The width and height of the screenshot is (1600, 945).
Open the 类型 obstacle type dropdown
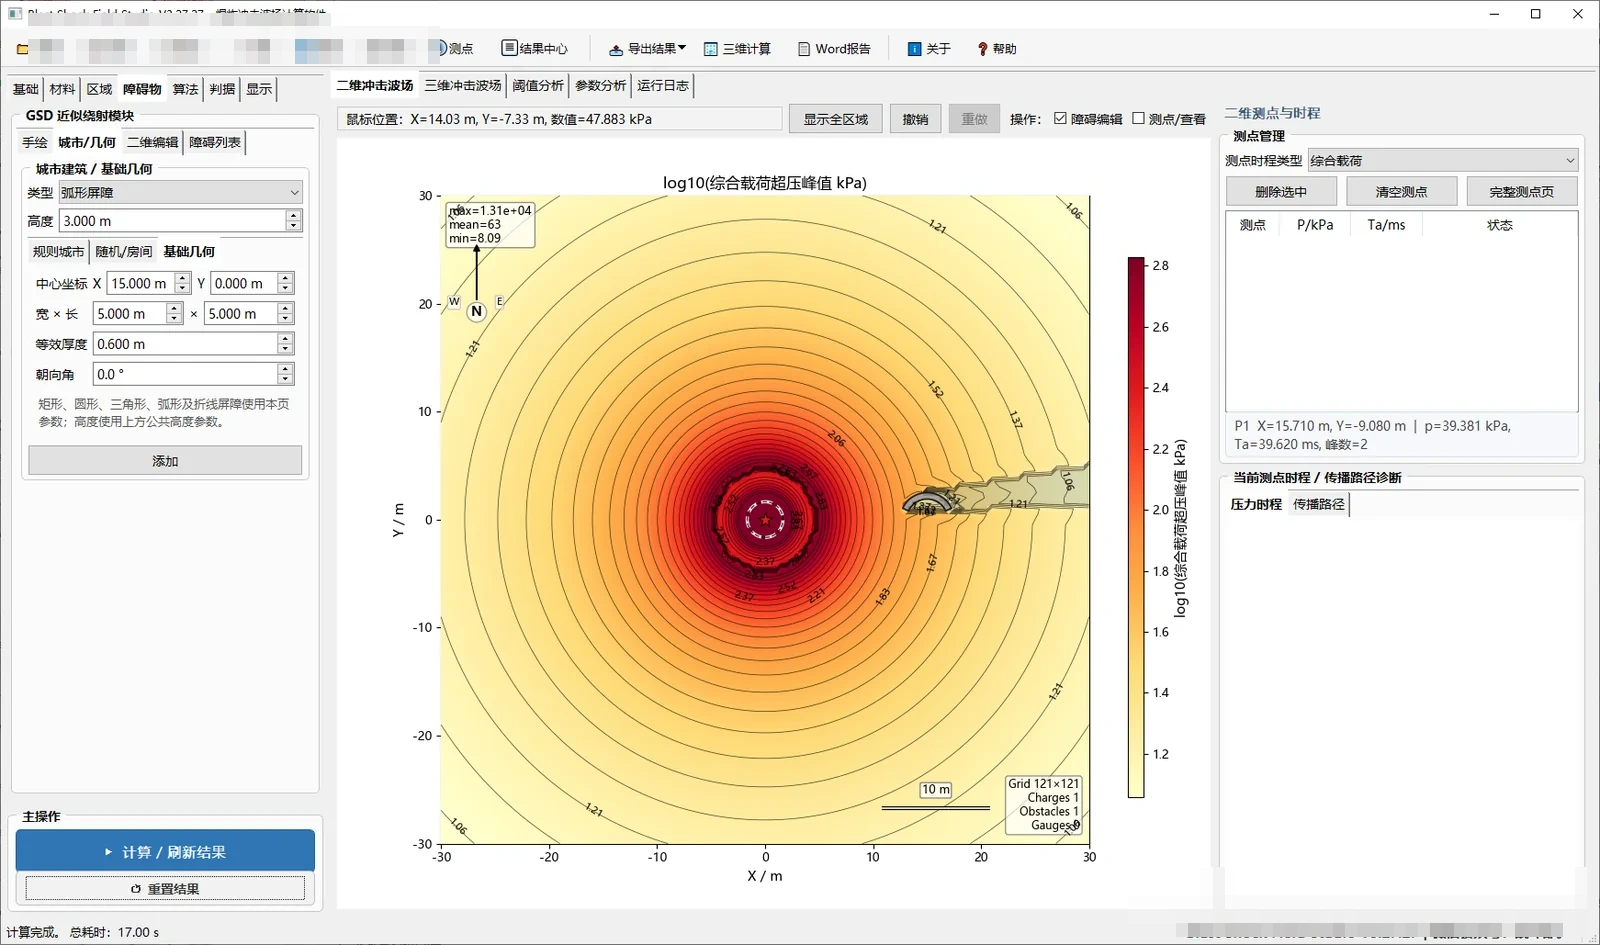click(180, 192)
